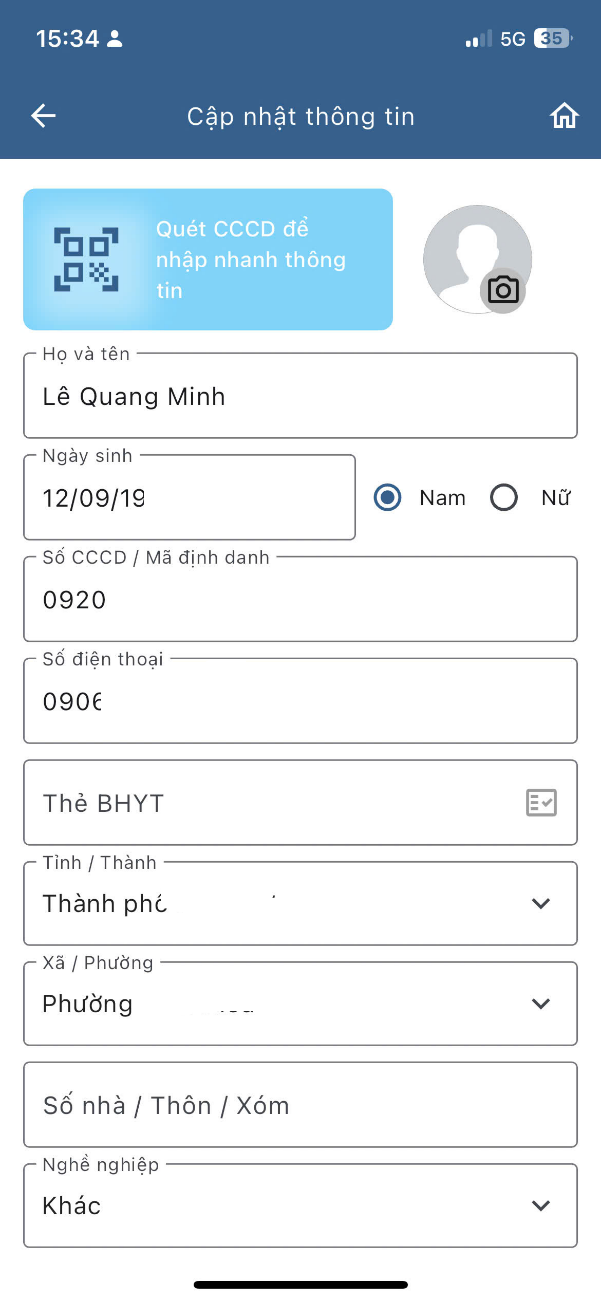Focus the Số CCCD / Mã định danh field
This screenshot has height=1301, width=601.
300,600
